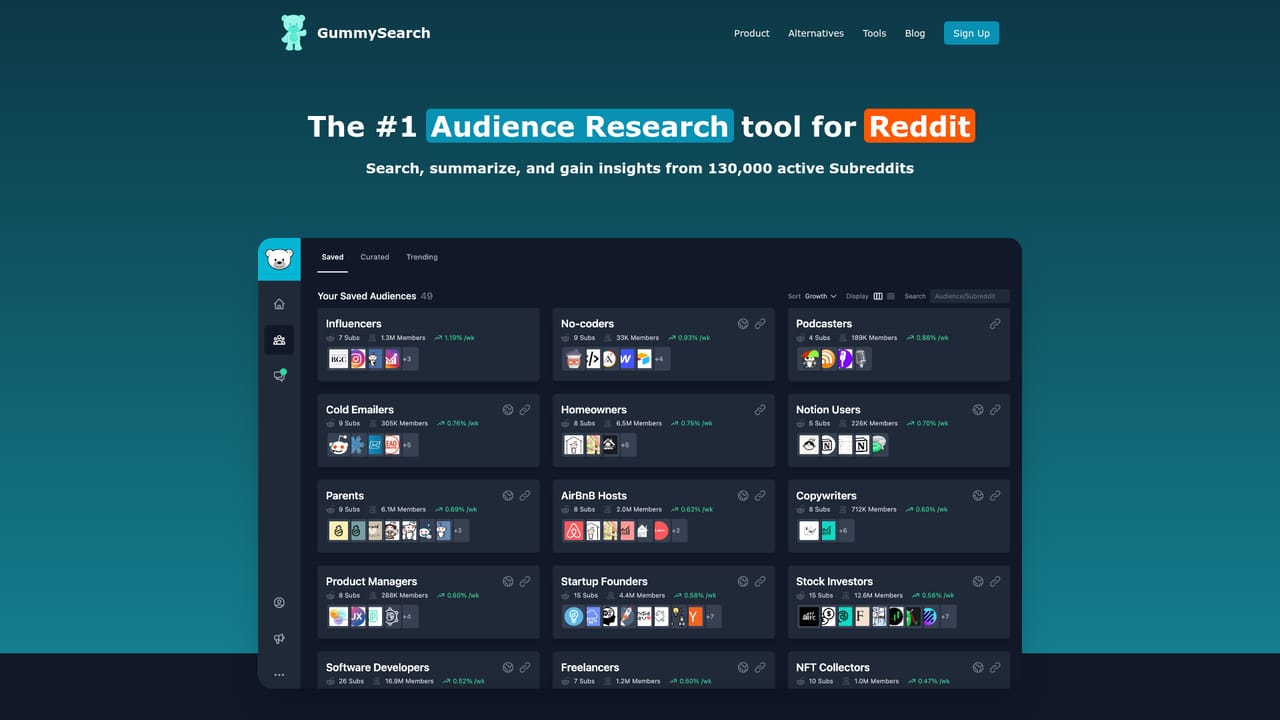Image resolution: width=1280 pixels, height=720 pixels.
Task: Click the link icon on AirBnB Hosts card
Action: click(760, 496)
